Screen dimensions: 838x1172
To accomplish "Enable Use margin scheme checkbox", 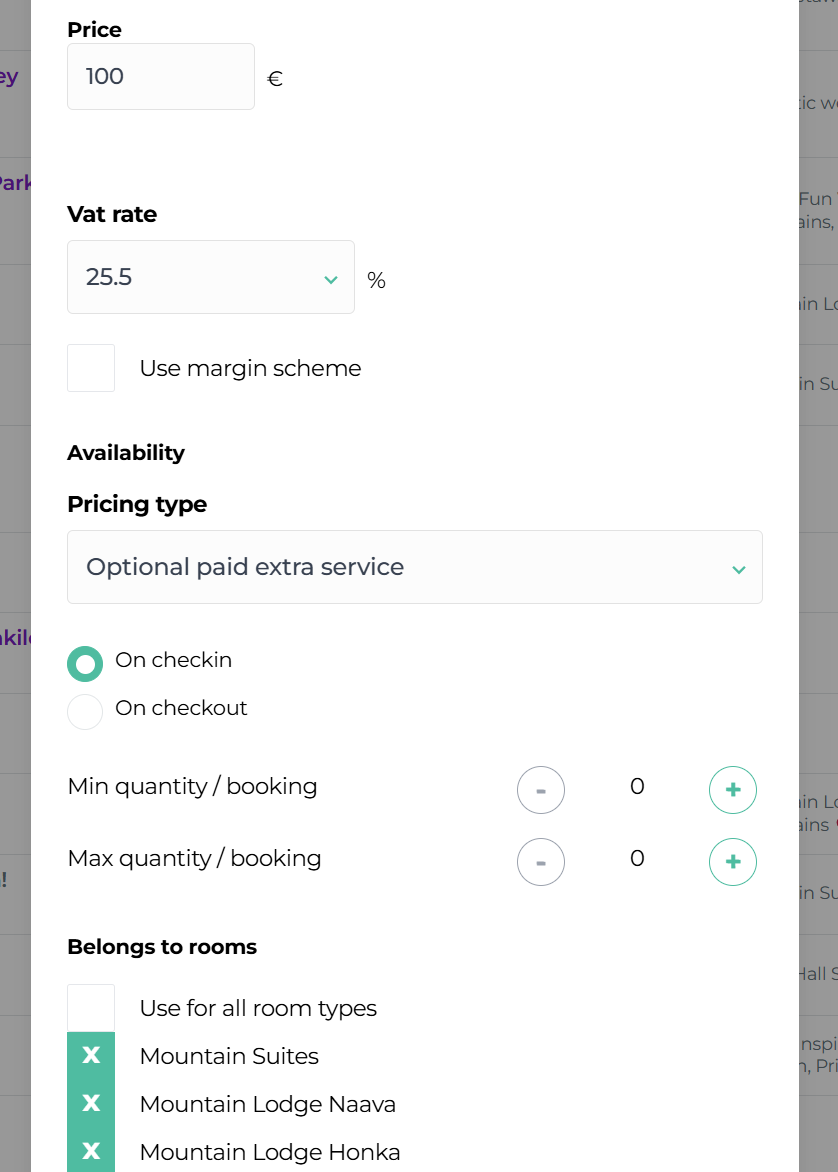I will (x=91, y=368).
